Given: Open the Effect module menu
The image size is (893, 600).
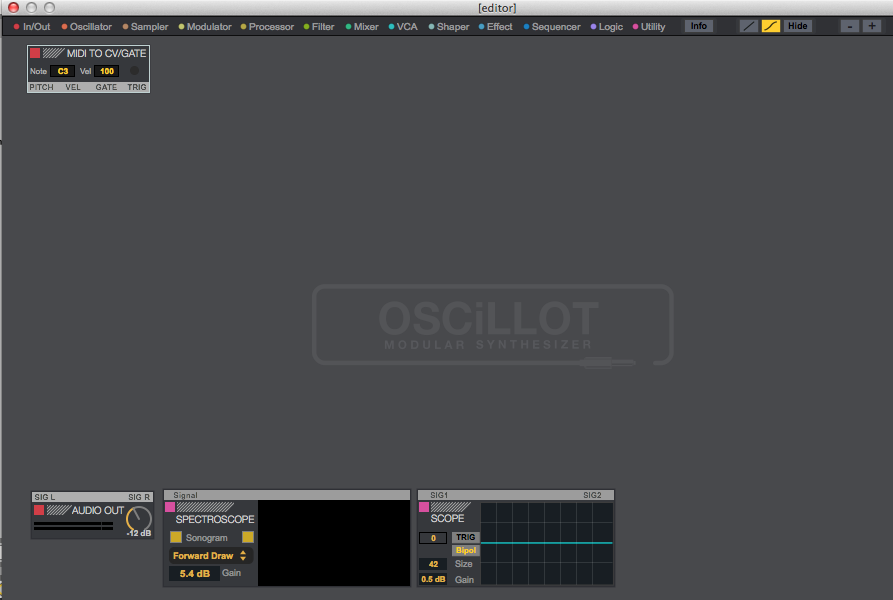Looking at the screenshot, I should pos(495,27).
